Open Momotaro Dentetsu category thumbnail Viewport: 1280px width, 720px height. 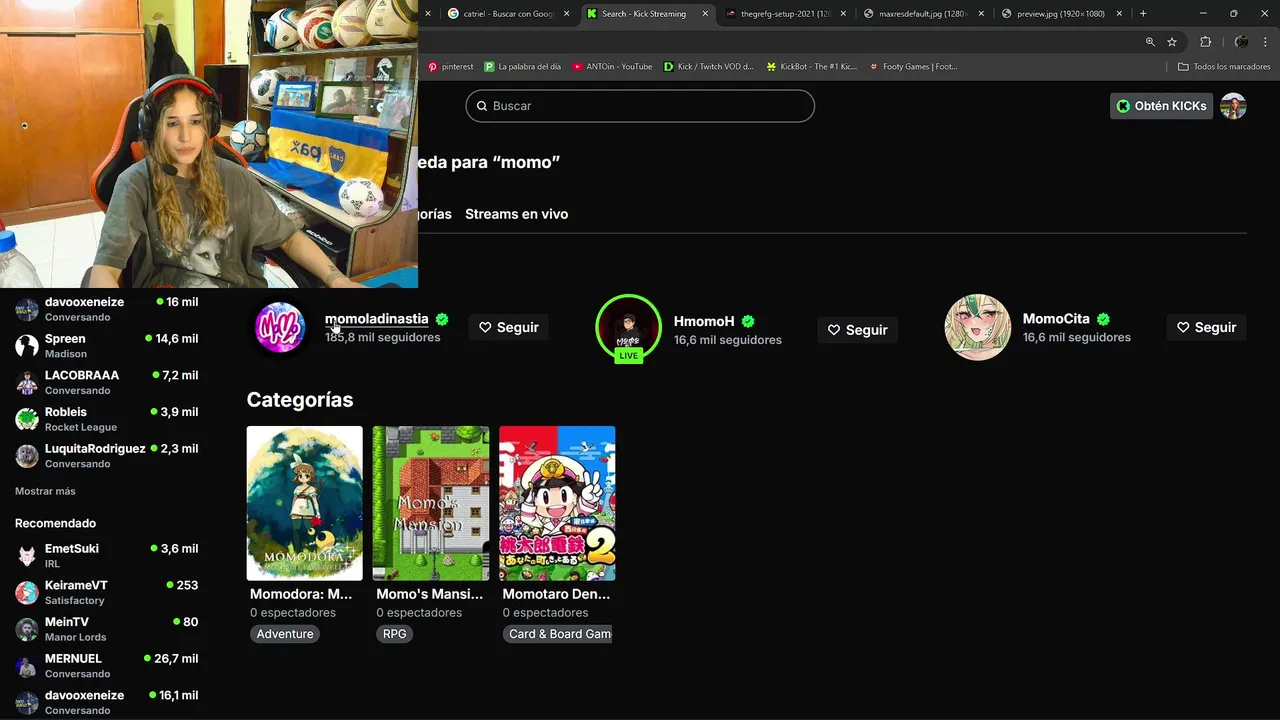point(557,503)
